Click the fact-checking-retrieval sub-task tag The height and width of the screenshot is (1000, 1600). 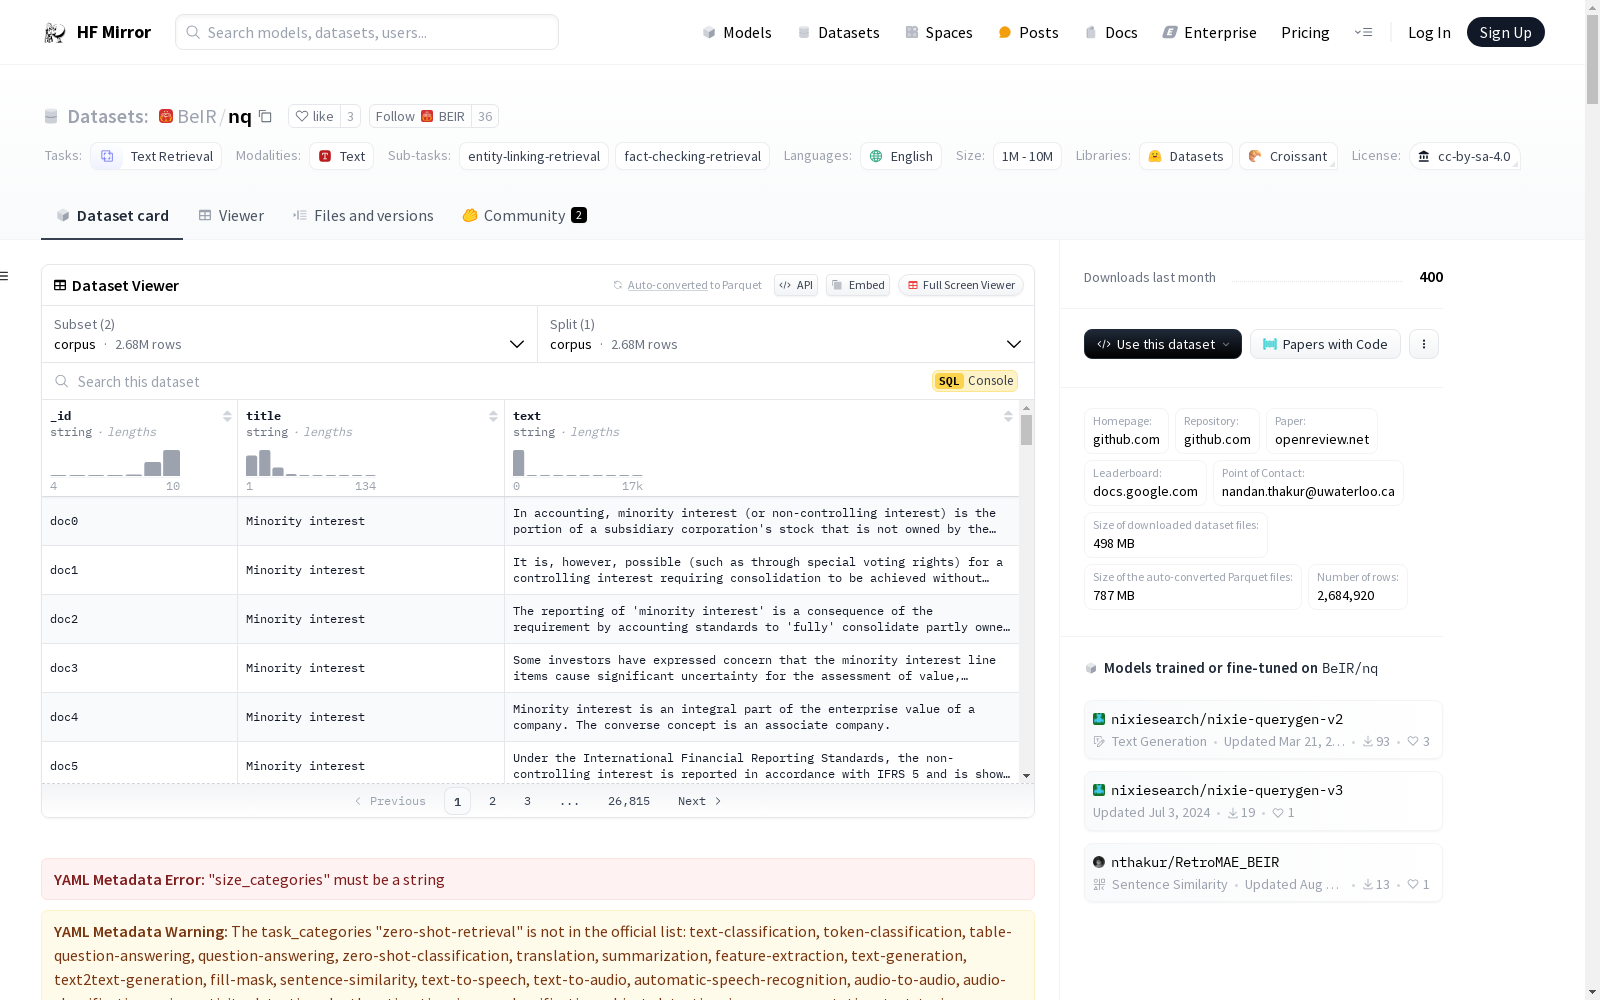[692, 156]
